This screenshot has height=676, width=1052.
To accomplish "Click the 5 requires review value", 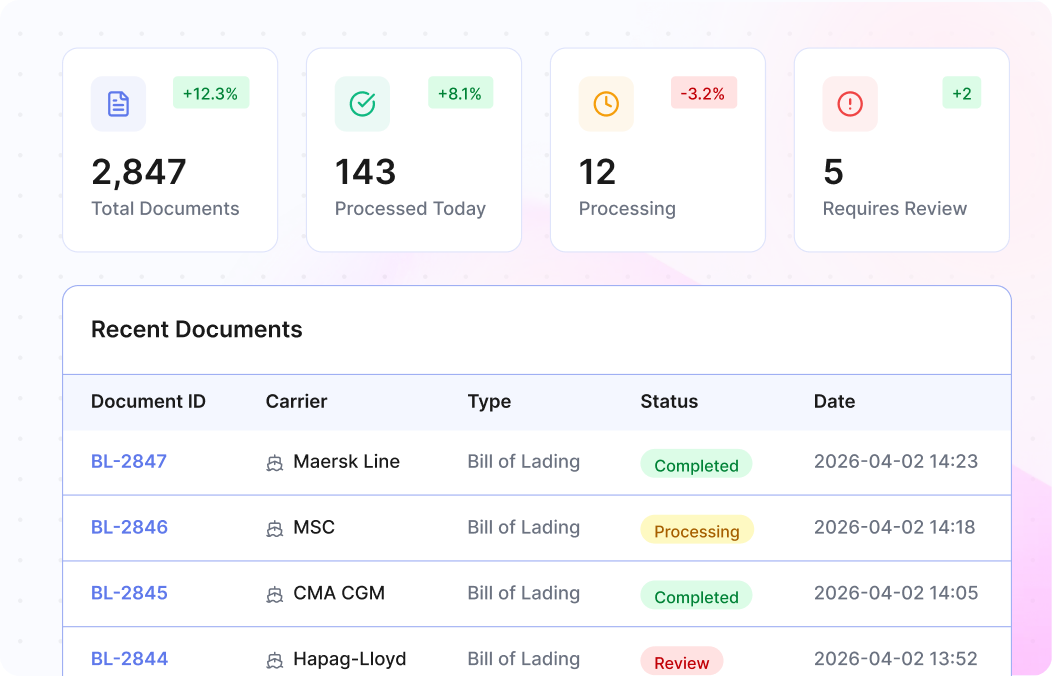I will click(x=833, y=172).
